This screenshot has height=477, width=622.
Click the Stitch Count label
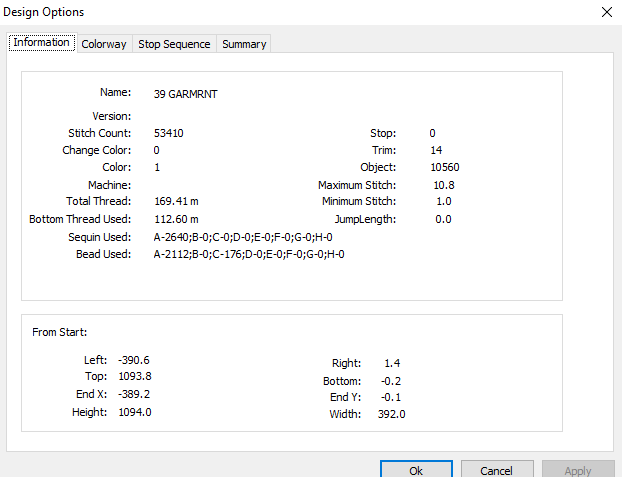[x=99, y=133]
